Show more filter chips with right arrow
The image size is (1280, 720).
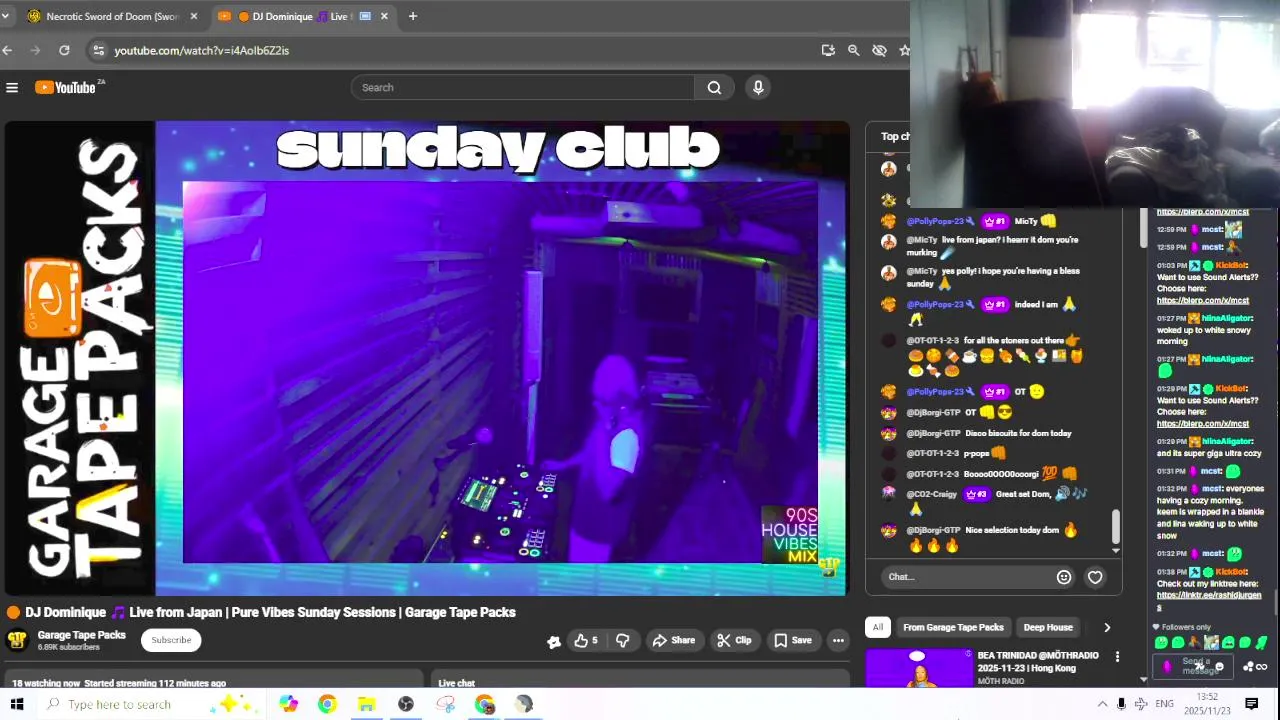pyautogui.click(x=1107, y=627)
